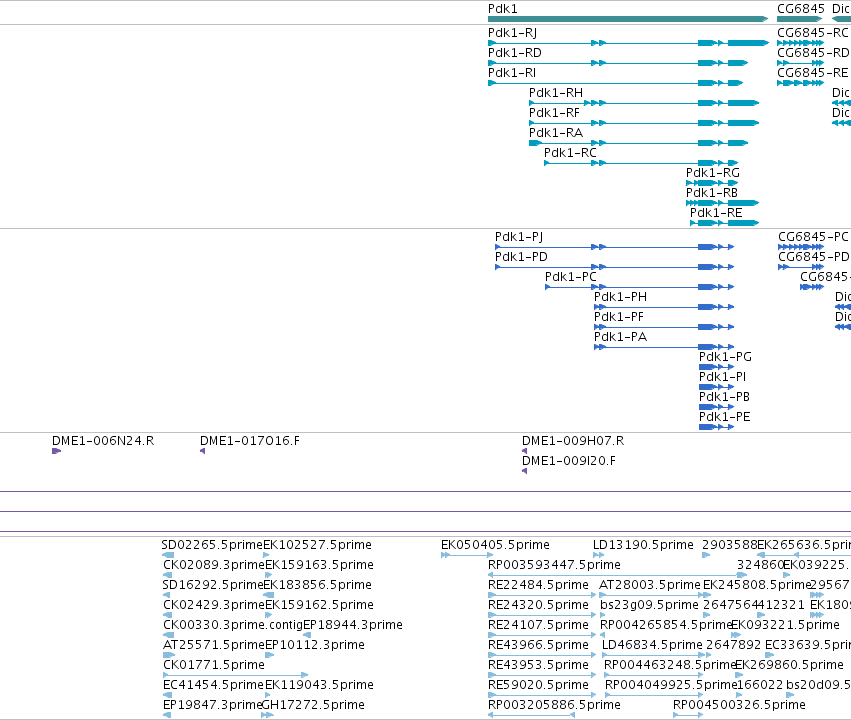This screenshot has width=851, height=720.
Task: Select the Pdk1-RF transcript label
Action: pyautogui.click(x=554, y=113)
